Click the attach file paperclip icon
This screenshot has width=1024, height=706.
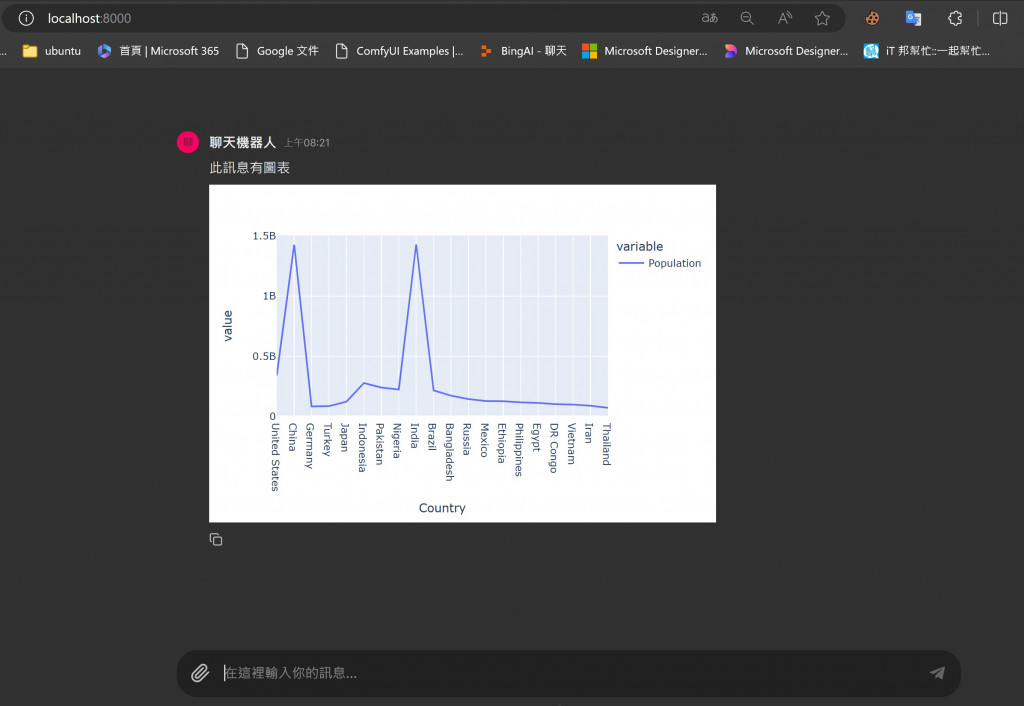coord(200,673)
